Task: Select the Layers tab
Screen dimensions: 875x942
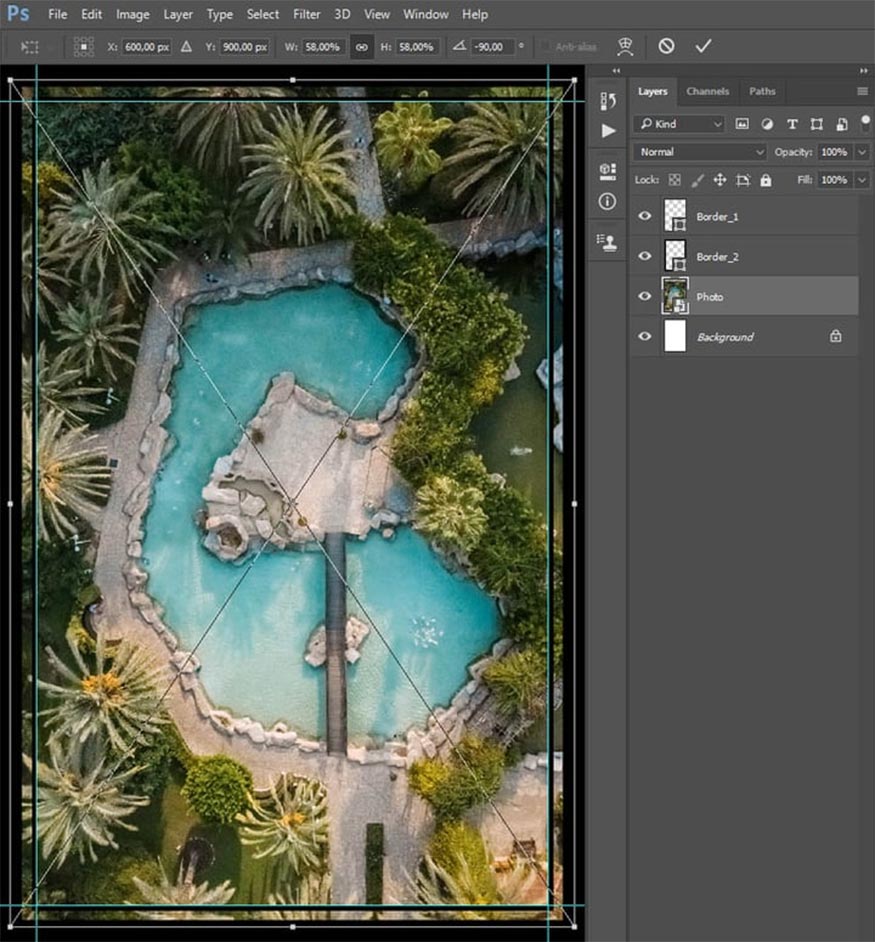Action: (653, 91)
